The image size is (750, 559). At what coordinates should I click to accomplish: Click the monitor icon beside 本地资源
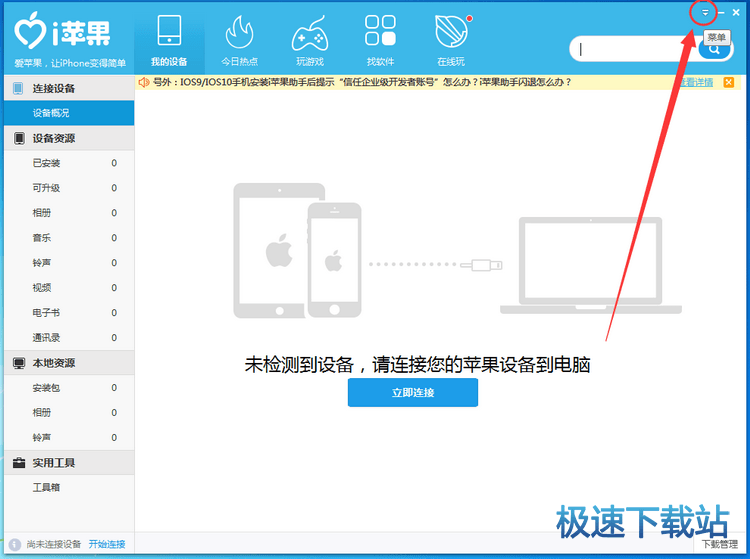pyautogui.click(x=19, y=363)
